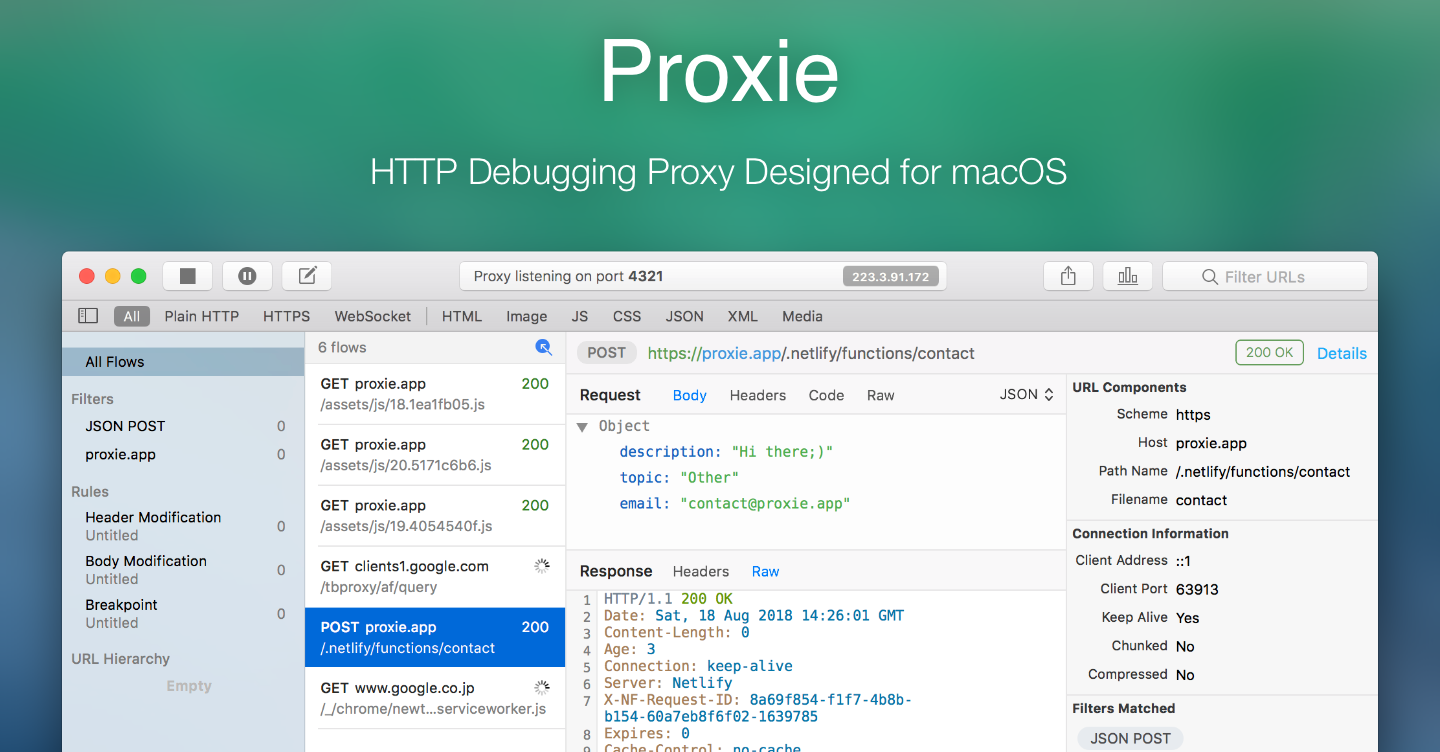Click the compose/edit pencil icon
1440x752 pixels.
(x=307, y=276)
